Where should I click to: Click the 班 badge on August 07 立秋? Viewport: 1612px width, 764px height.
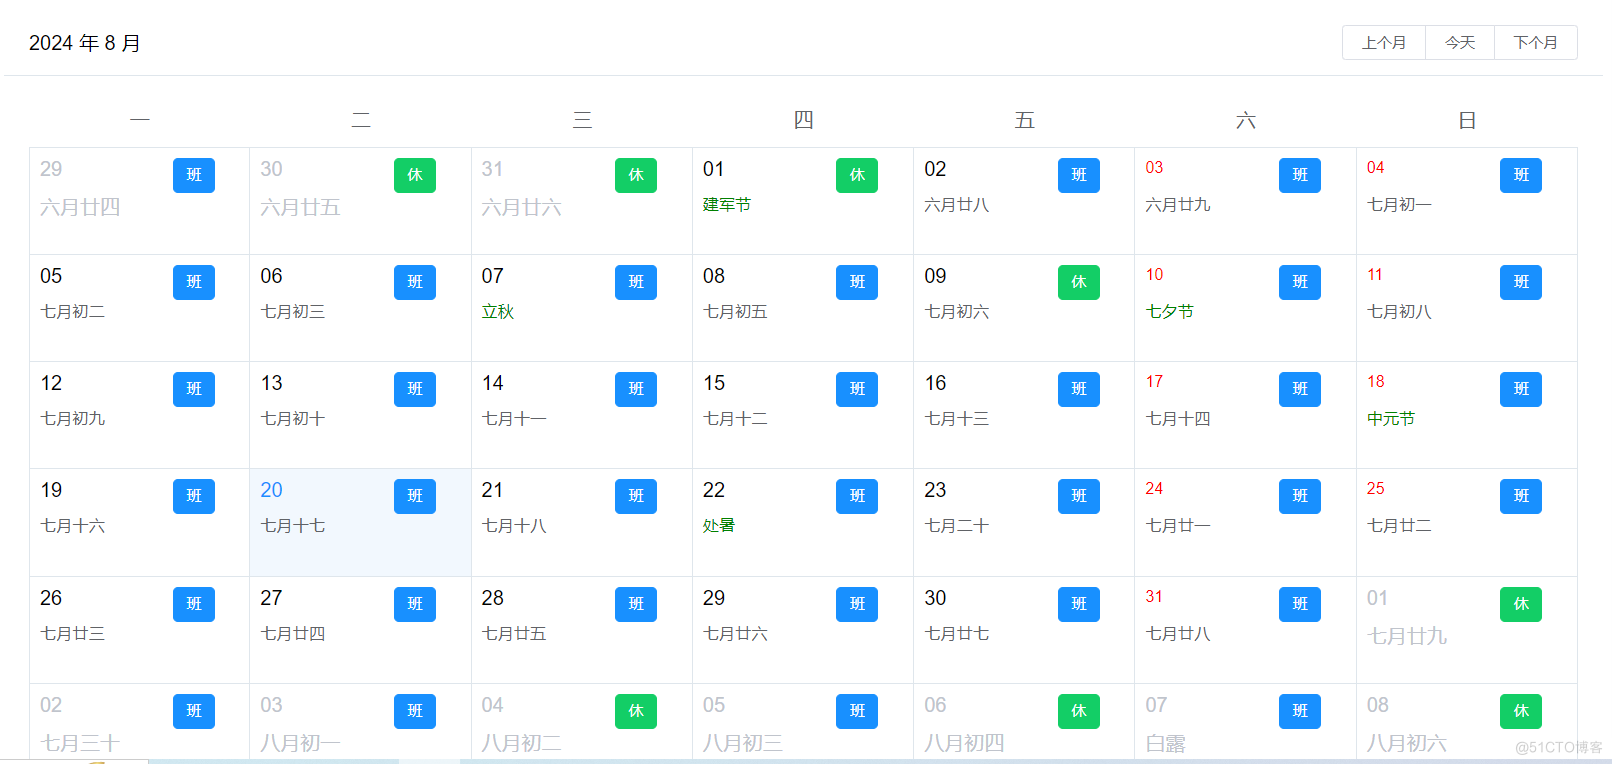pos(636,282)
